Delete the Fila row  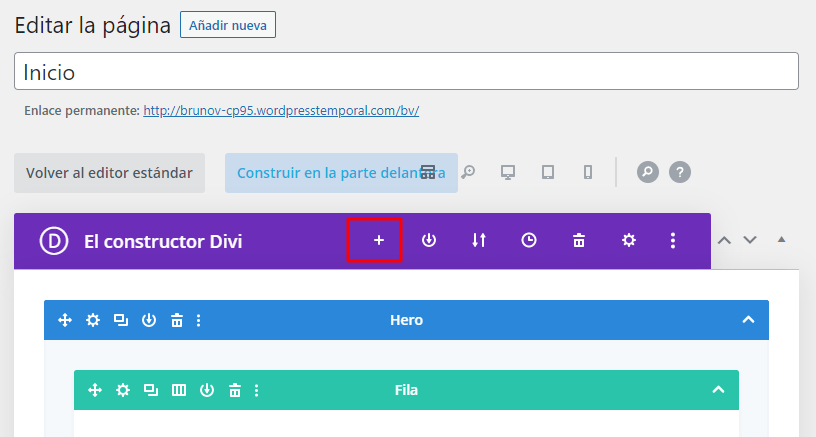click(235, 390)
